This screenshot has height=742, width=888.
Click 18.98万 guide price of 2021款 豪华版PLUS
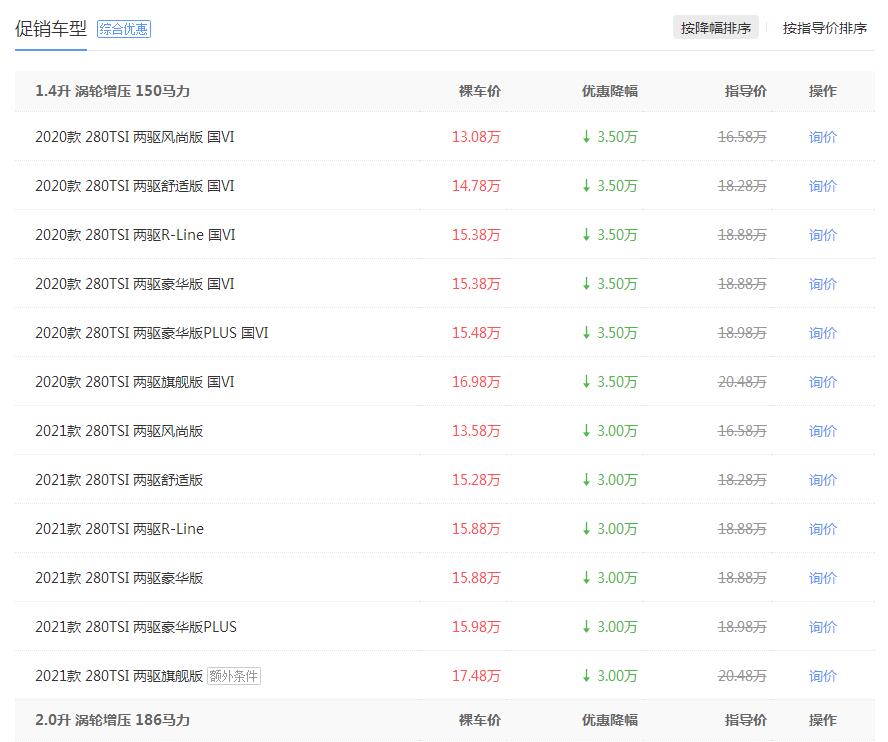click(742, 627)
